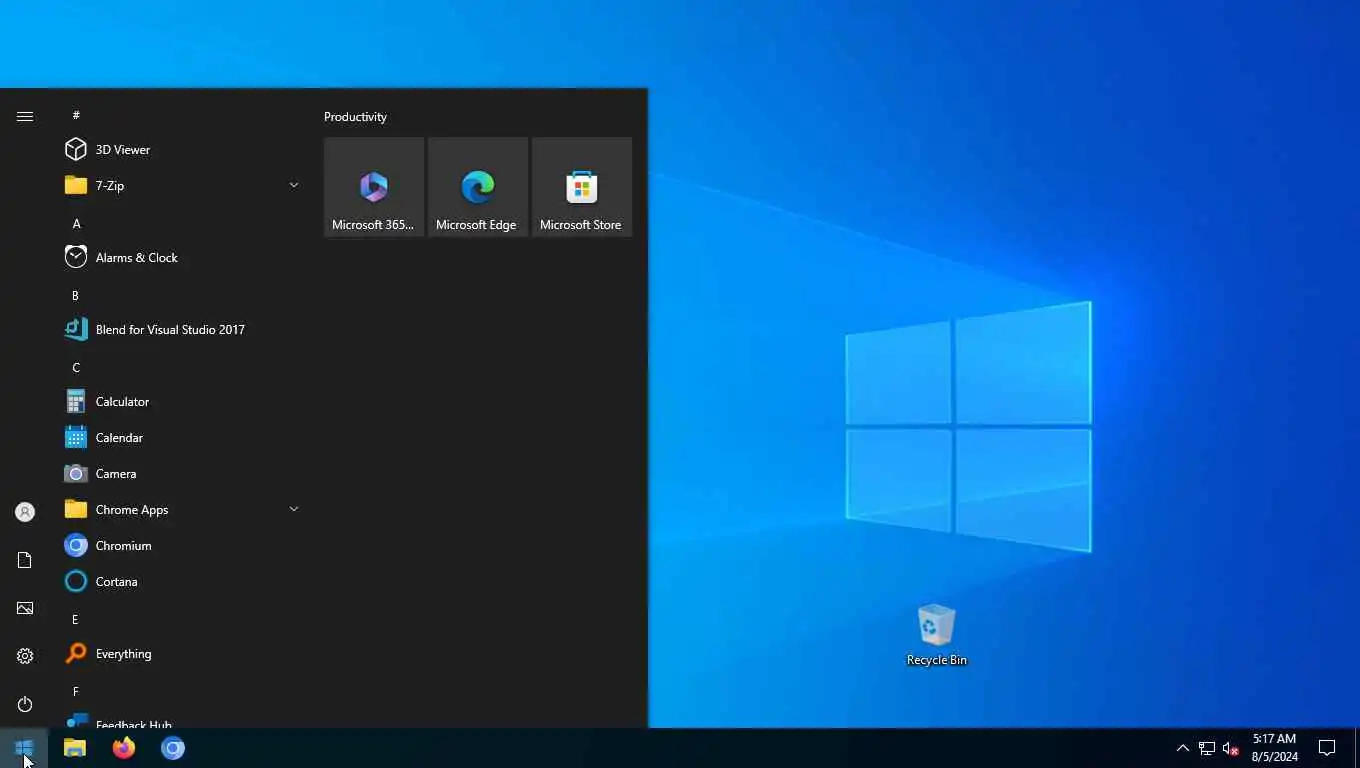Image resolution: width=1360 pixels, height=768 pixels.
Task: Open Pictures from the Start sidebar
Action: click(25, 608)
